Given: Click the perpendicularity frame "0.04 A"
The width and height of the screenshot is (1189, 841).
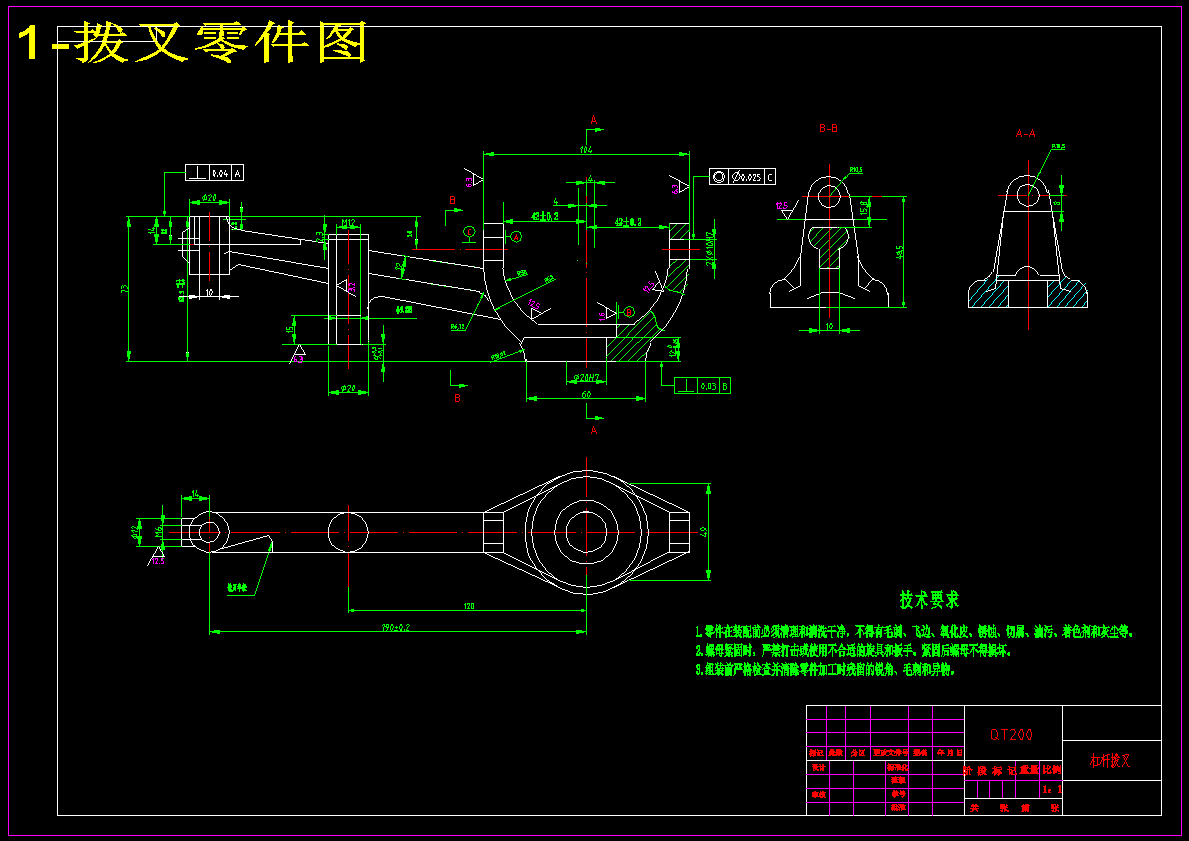Looking at the screenshot, I should (215, 173).
